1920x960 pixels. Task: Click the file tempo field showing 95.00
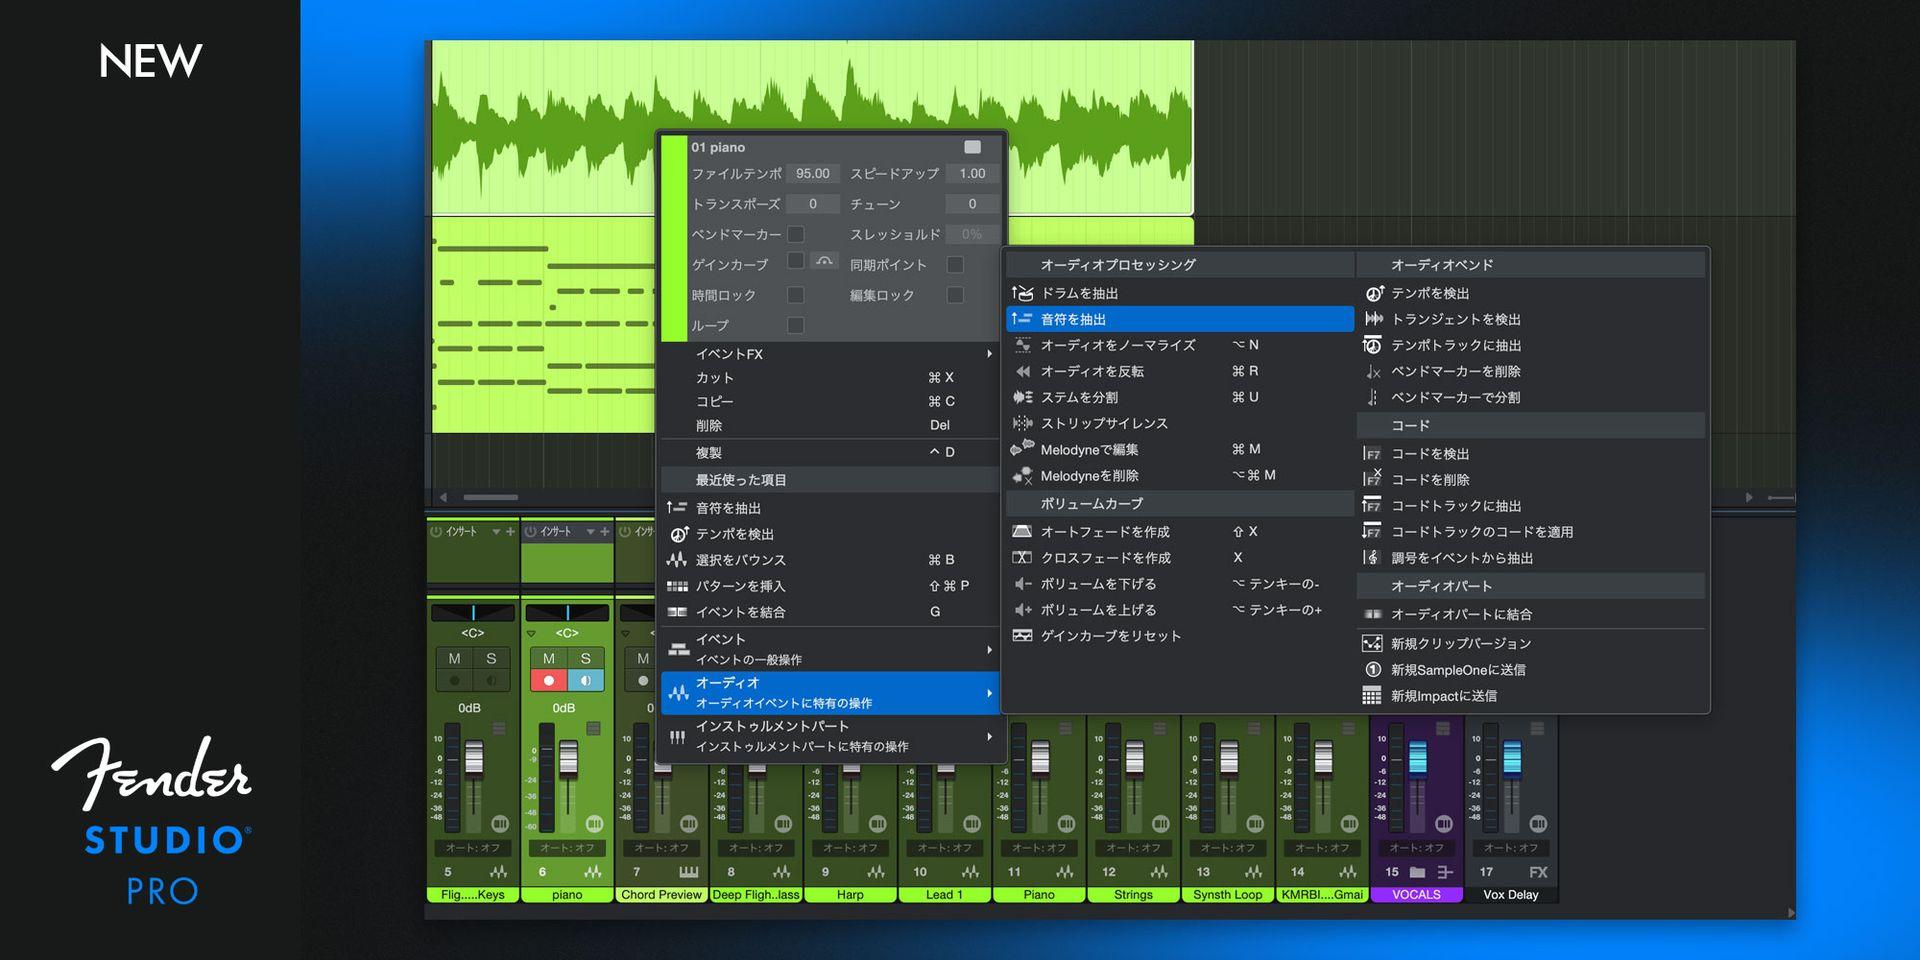pyautogui.click(x=813, y=173)
